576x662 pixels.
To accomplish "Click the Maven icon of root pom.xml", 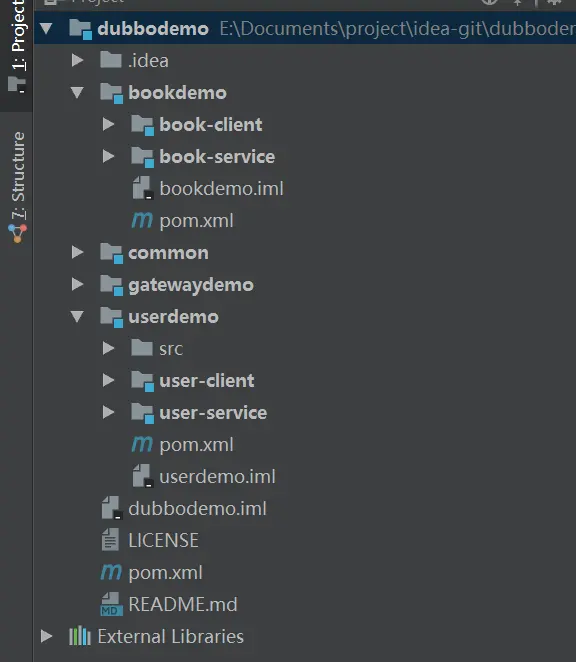I will point(111,572).
